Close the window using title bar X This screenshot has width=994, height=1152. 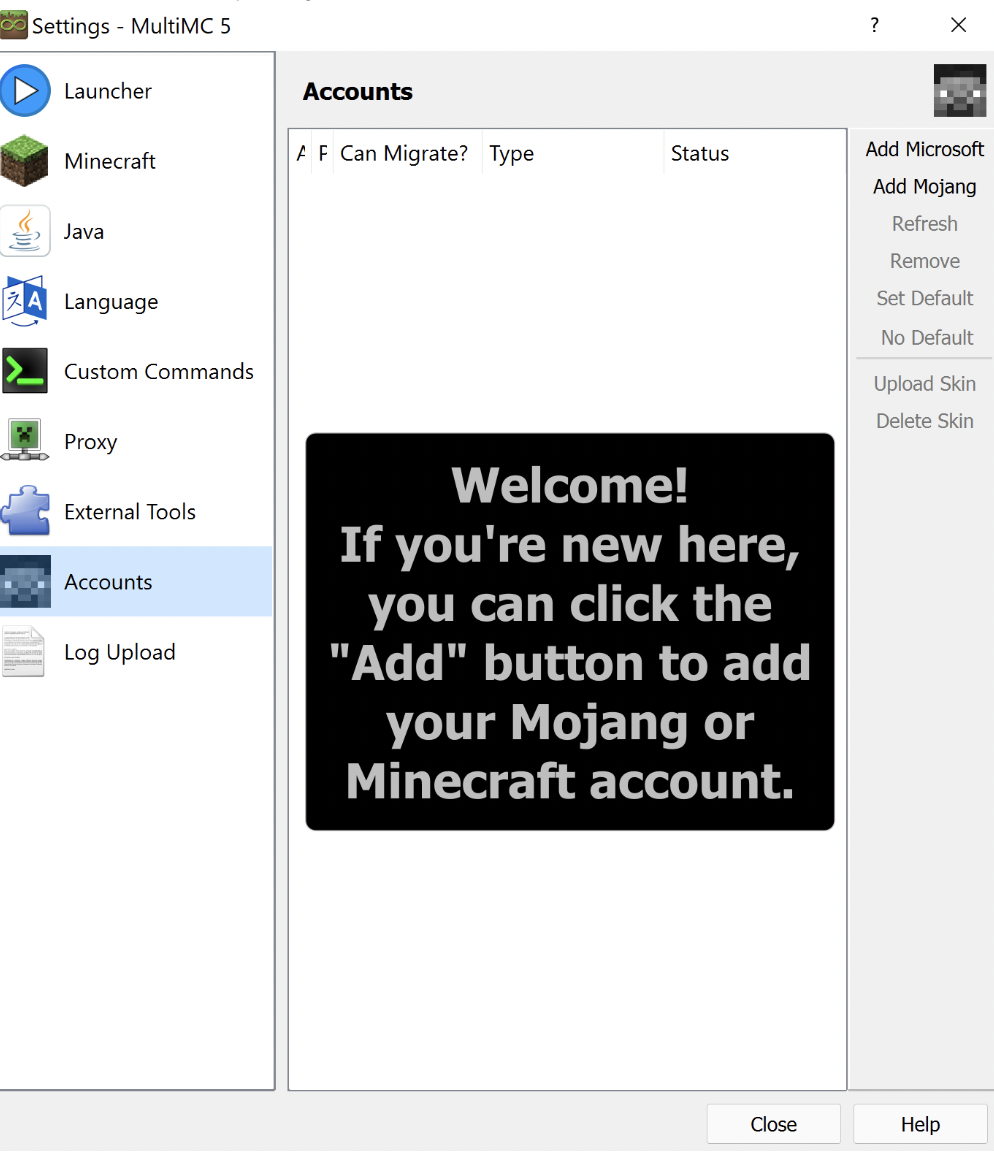[x=958, y=25]
